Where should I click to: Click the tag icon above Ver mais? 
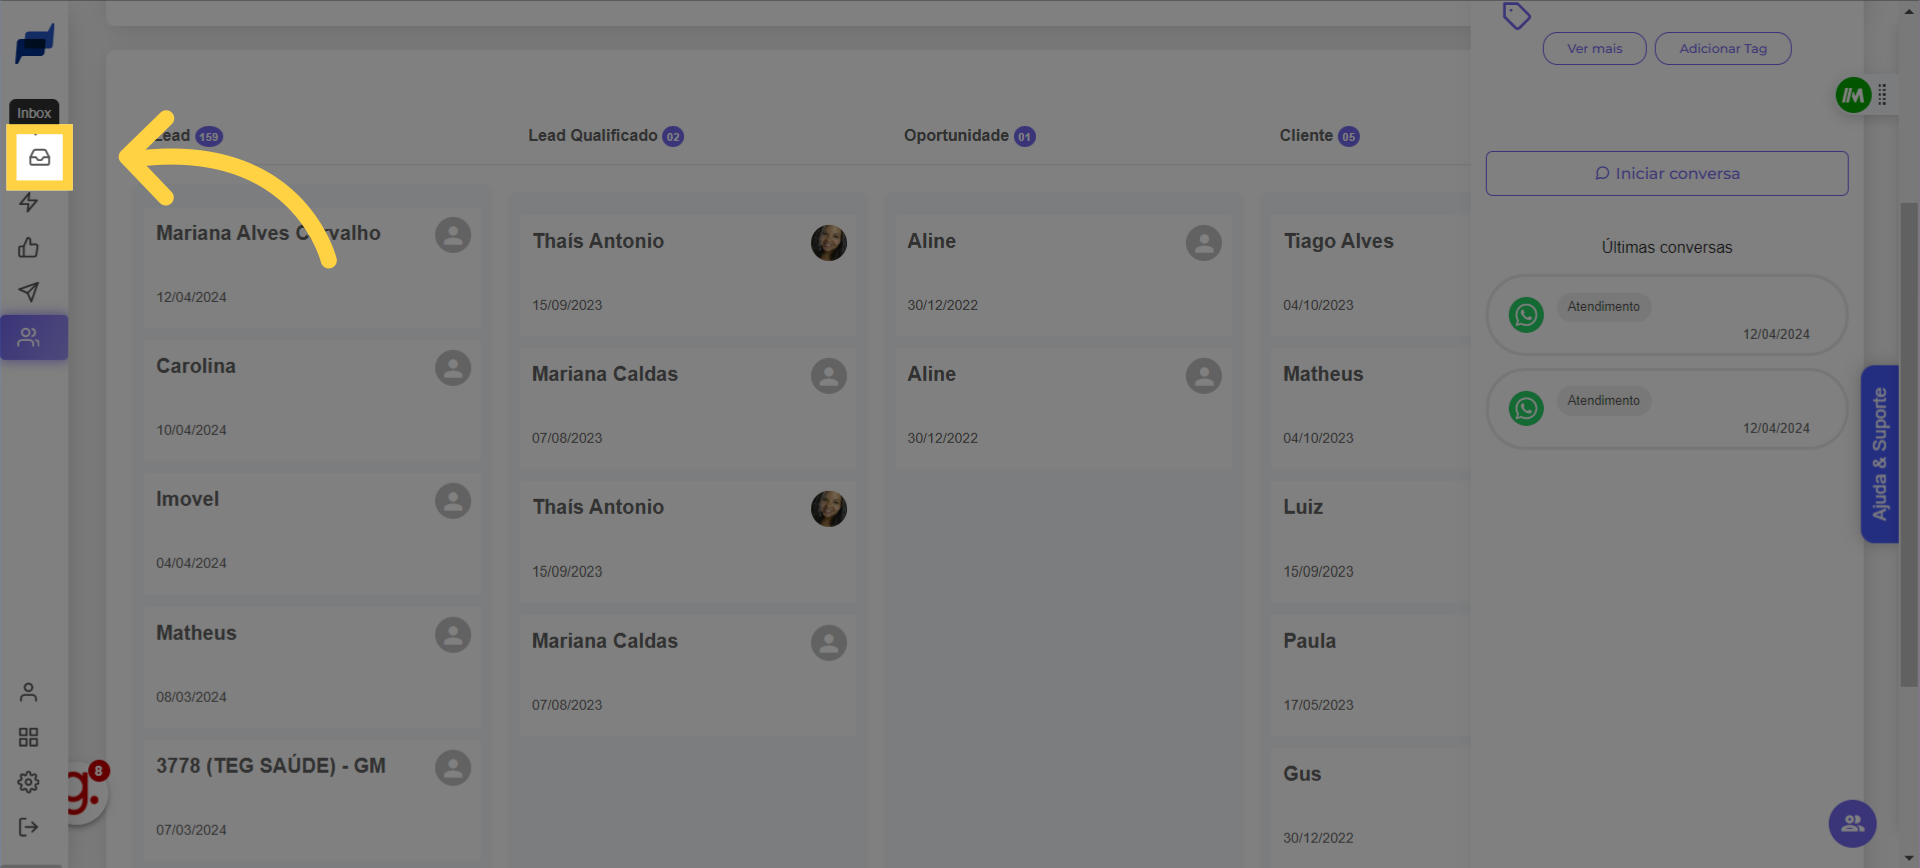[x=1516, y=16]
